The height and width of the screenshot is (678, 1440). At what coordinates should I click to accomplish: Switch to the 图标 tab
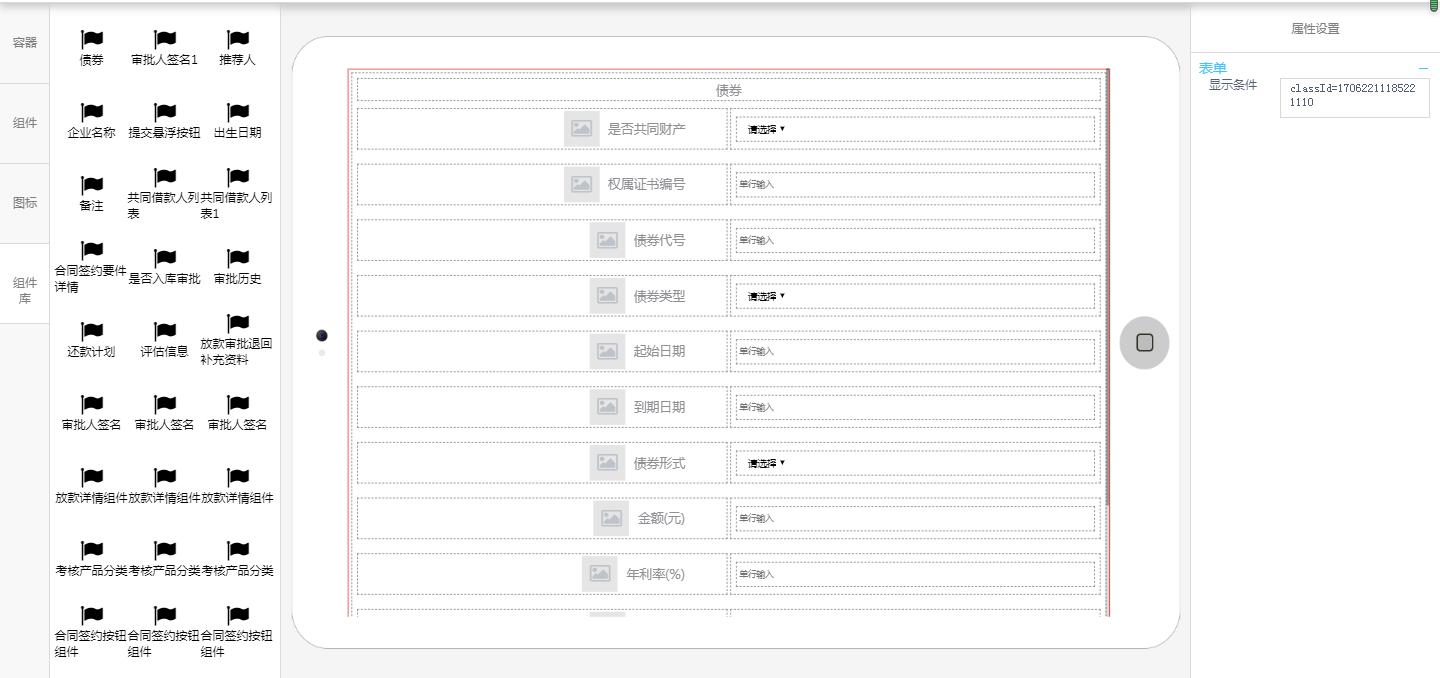pos(25,203)
